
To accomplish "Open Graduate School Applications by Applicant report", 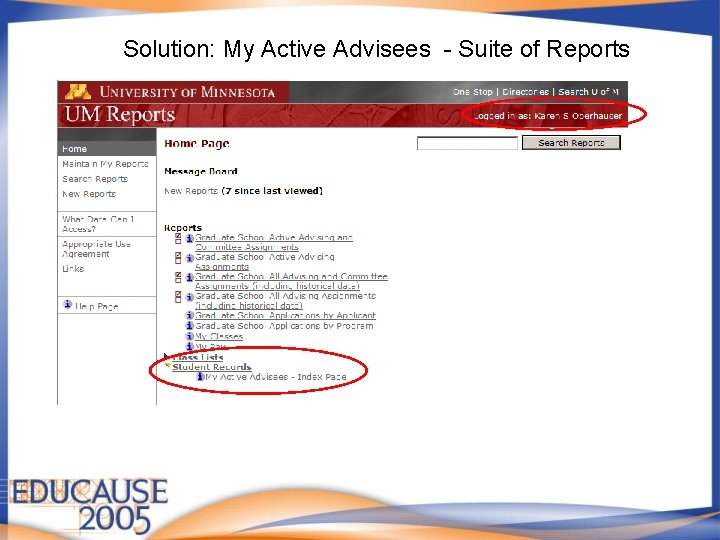I will (285, 315).
